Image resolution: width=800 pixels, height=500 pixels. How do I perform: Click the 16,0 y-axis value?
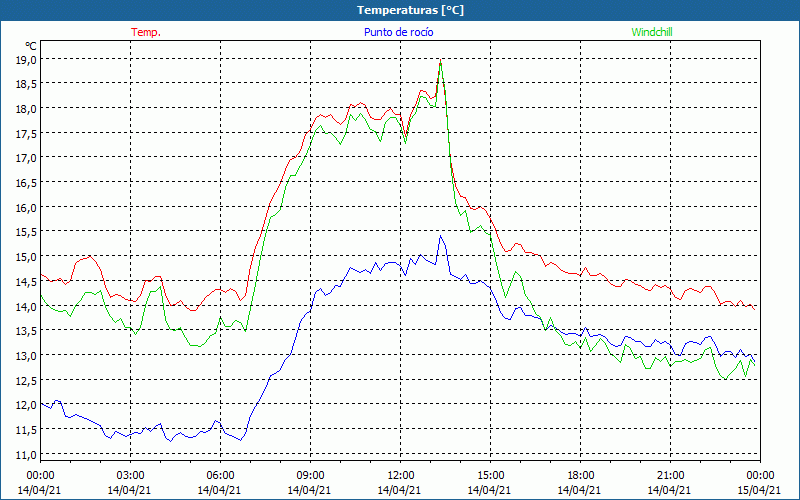pos(26,208)
